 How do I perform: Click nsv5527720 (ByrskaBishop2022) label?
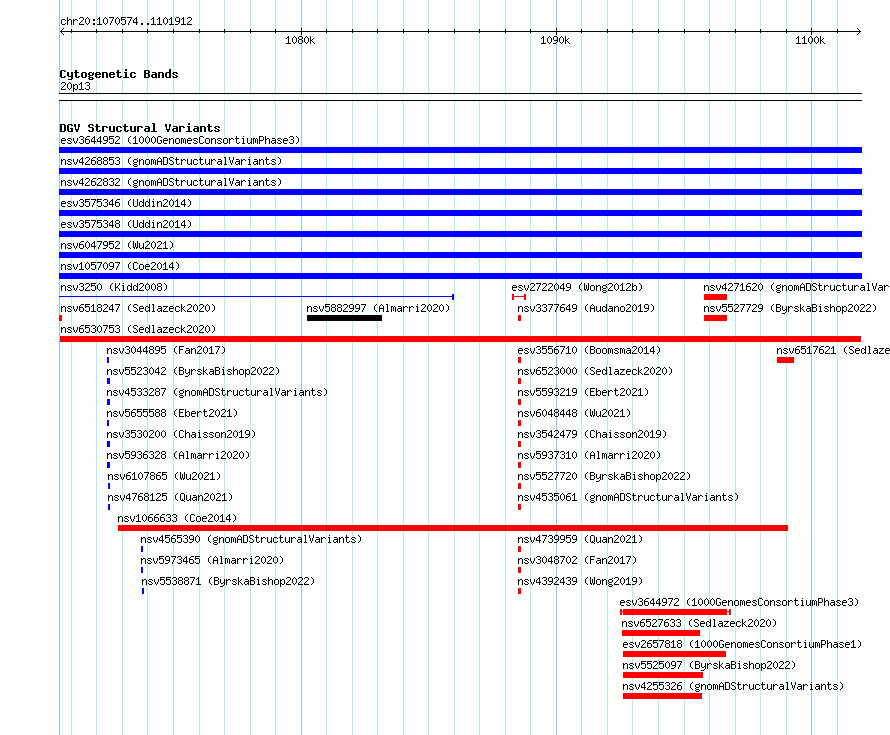coord(604,476)
